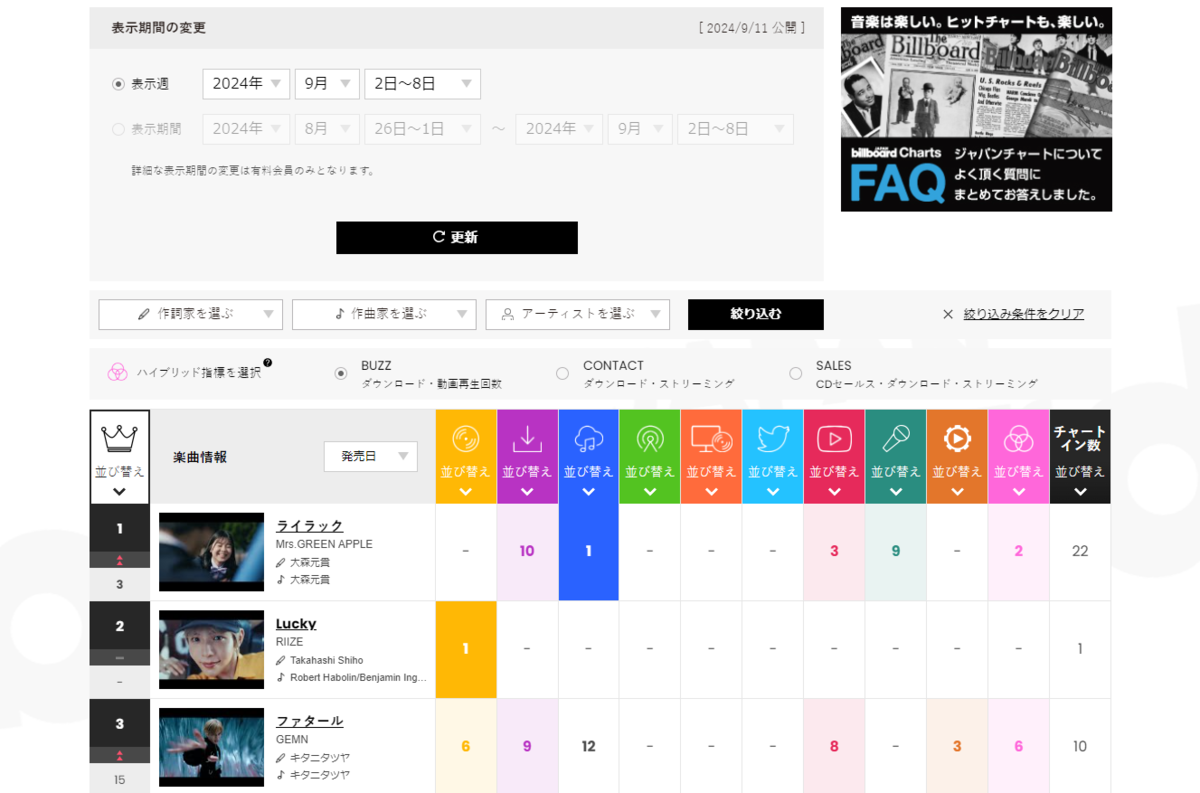The image size is (1200, 793).
Task: Sort by pink hybrid circles icon column
Action: pos(1018,457)
